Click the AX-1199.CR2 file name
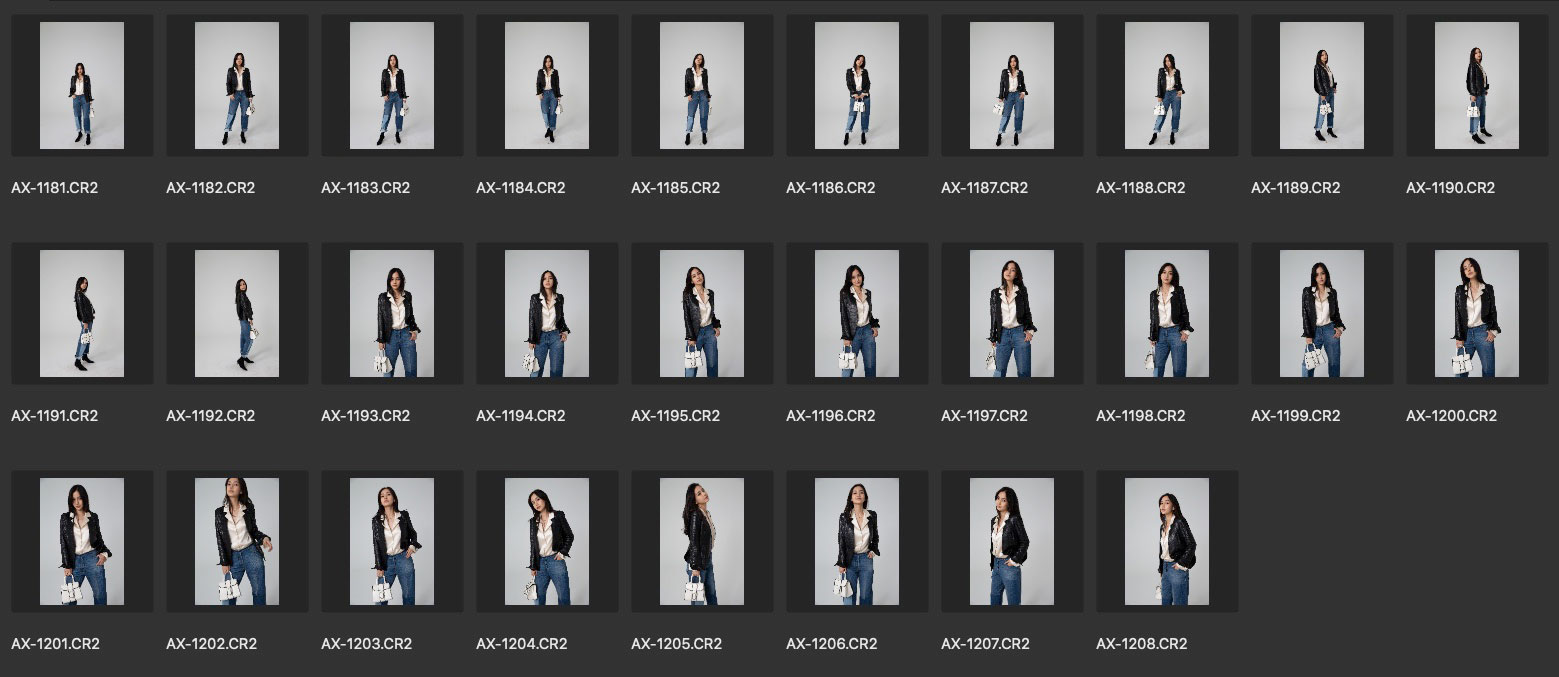This screenshot has height=677, width=1559. (1296, 416)
